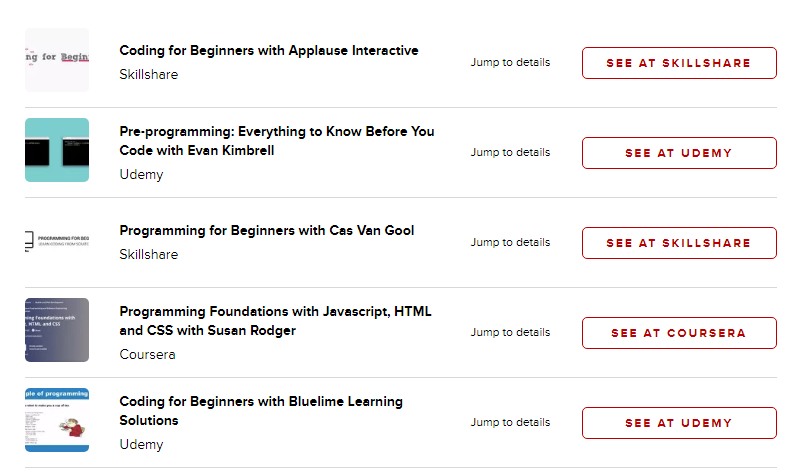Jump to details for Bluelime Learning course

[x=510, y=422]
